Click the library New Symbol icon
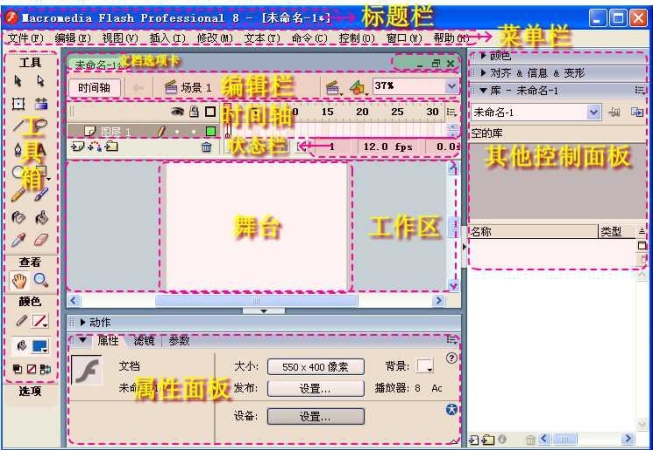The width and height of the screenshot is (653, 450). point(473,439)
